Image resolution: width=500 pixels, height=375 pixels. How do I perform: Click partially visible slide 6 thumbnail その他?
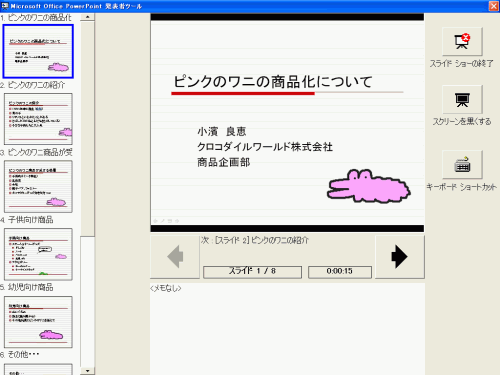[x=38, y=369]
